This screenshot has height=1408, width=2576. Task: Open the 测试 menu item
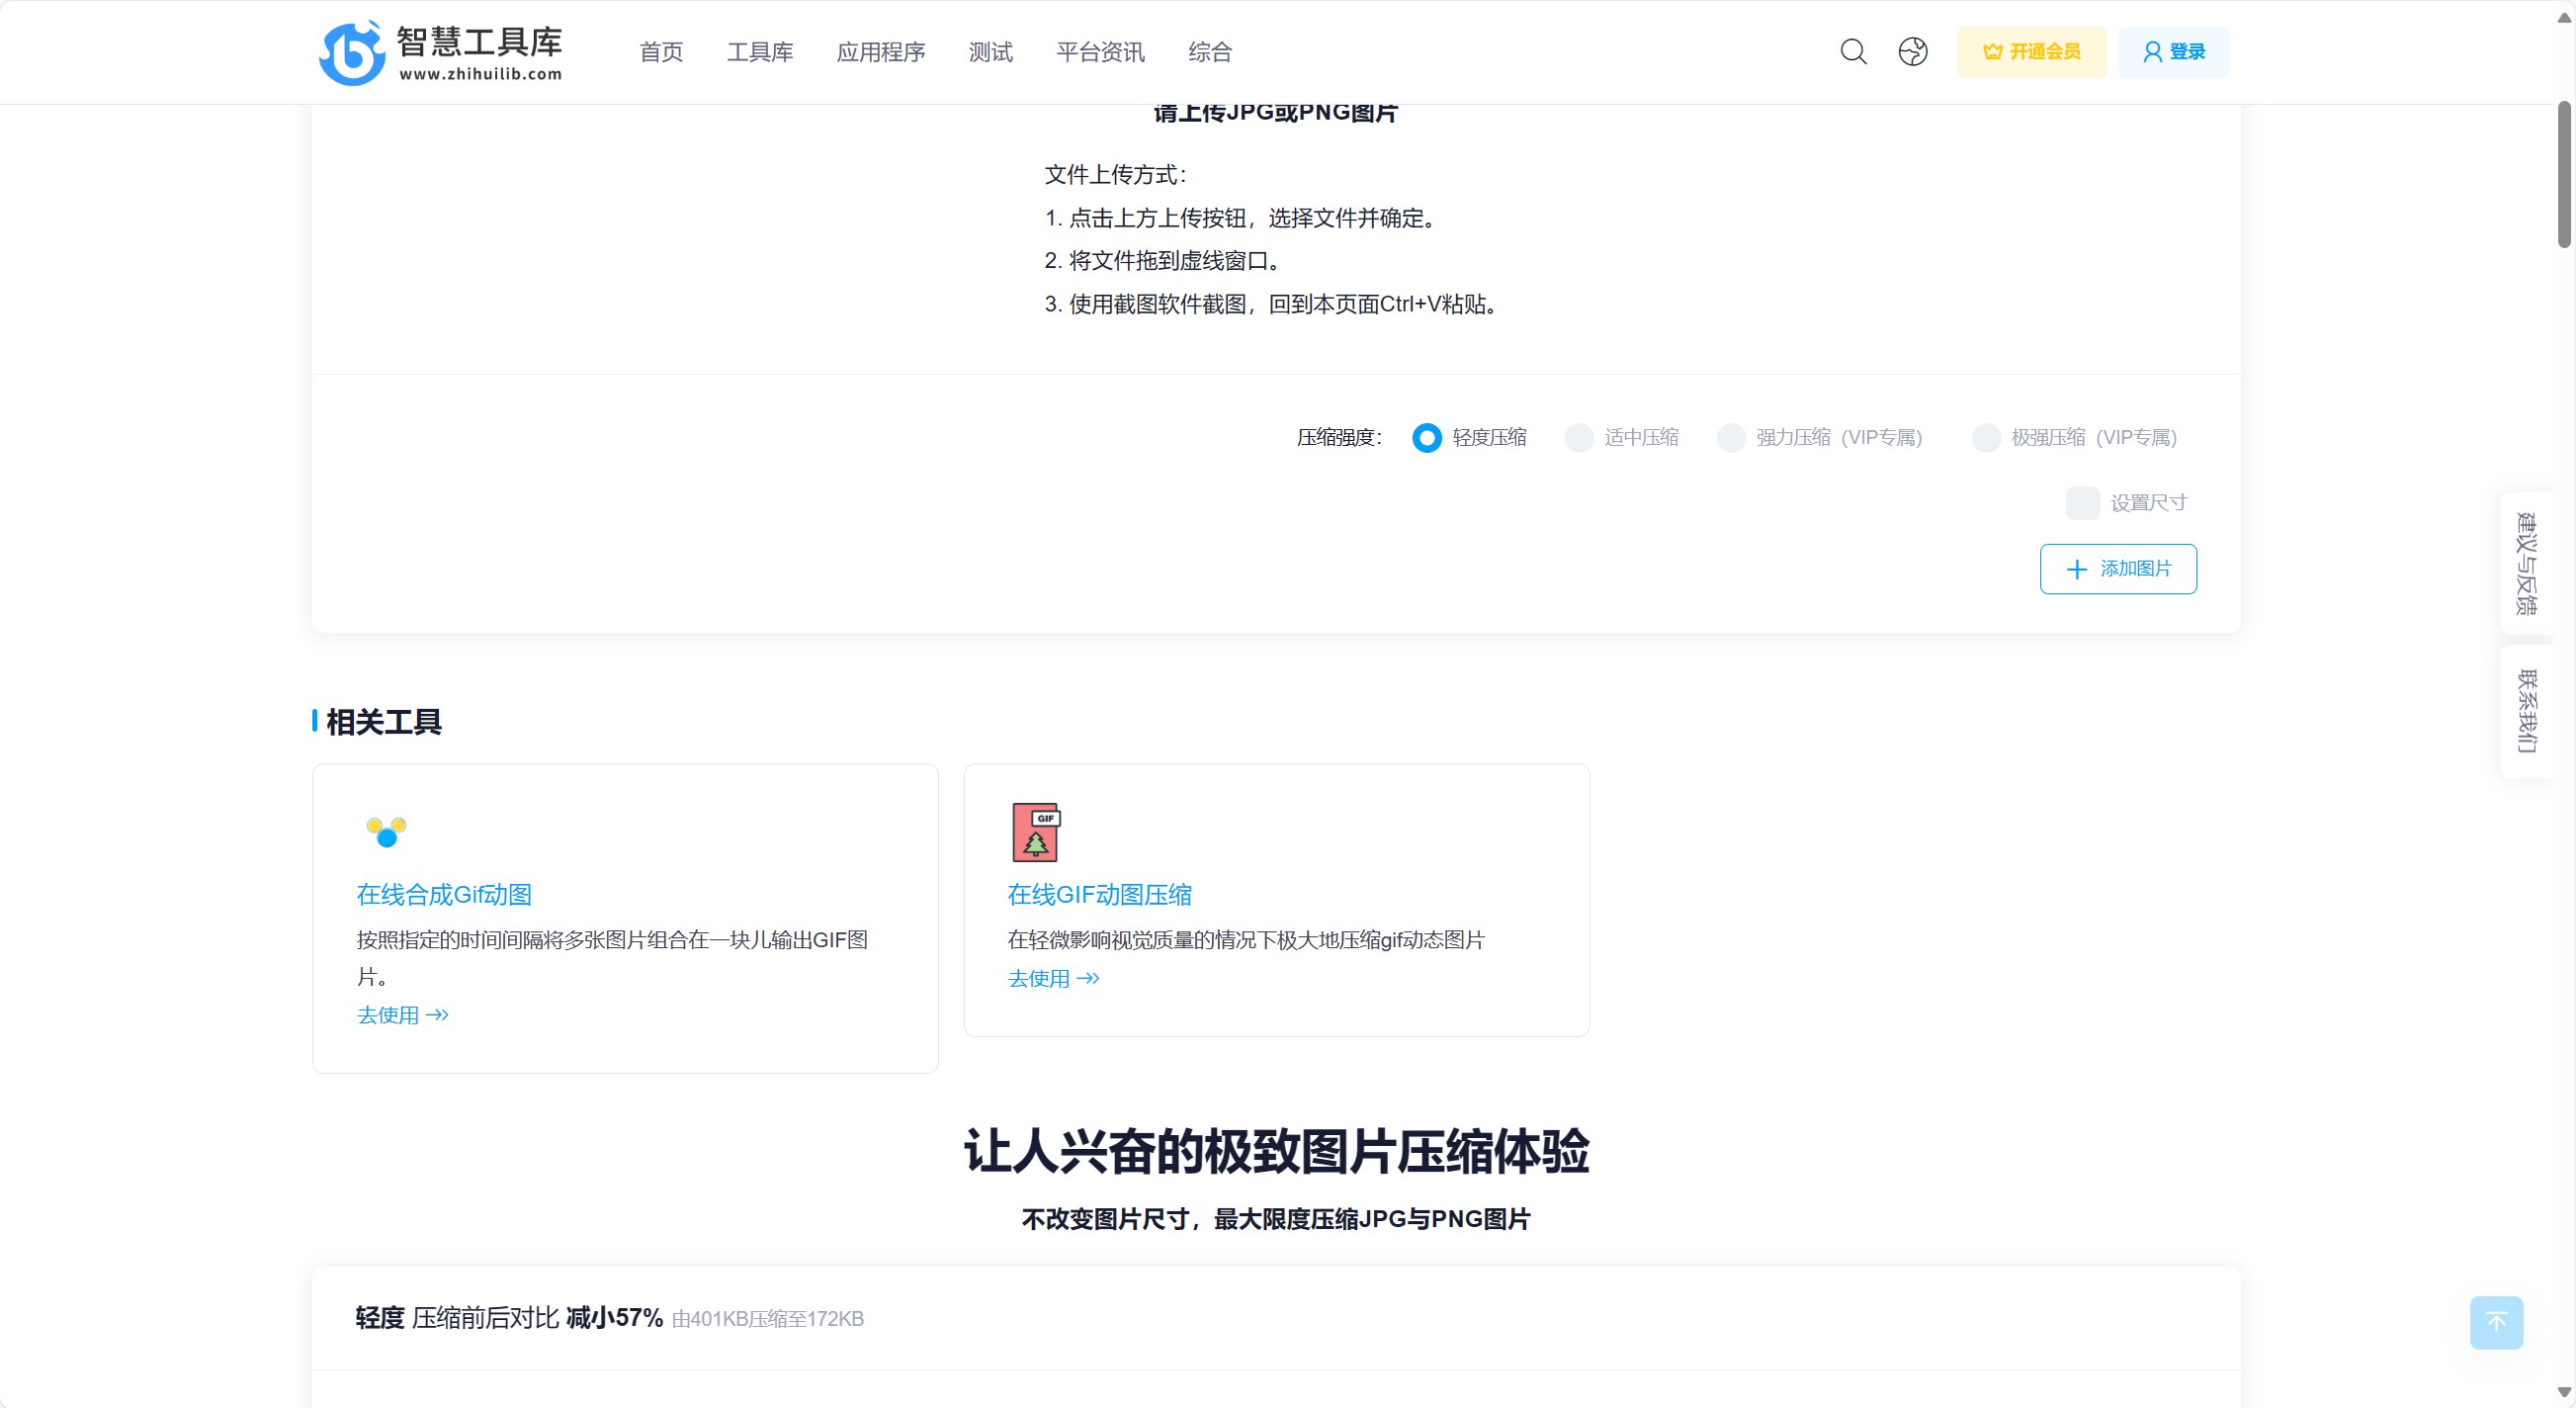click(x=991, y=52)
